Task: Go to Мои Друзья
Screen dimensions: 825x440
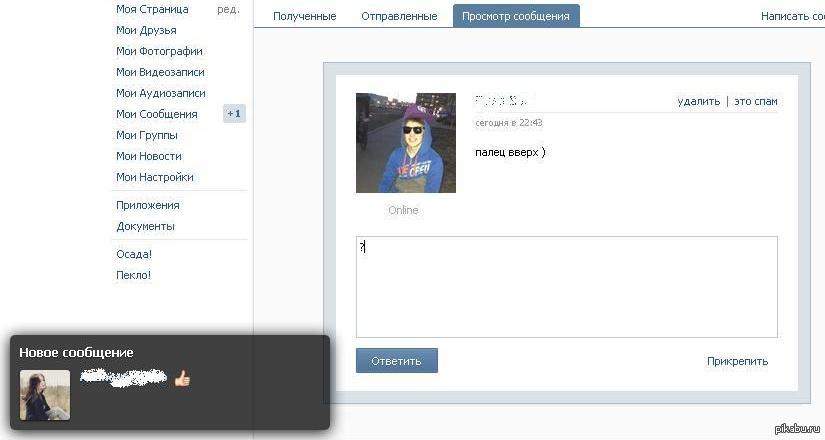Action: click(x=146, y=30)
